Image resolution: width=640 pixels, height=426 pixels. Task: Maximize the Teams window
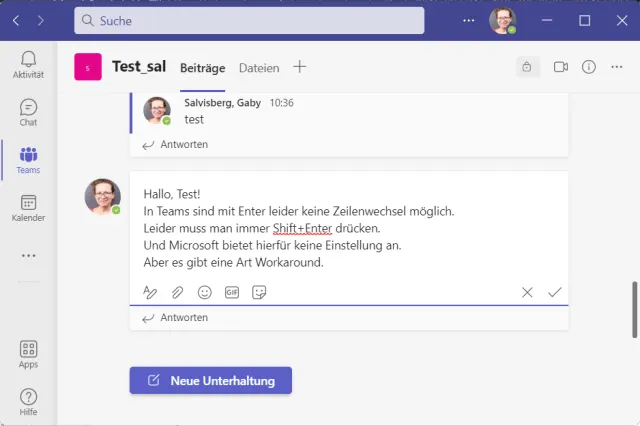584,20
